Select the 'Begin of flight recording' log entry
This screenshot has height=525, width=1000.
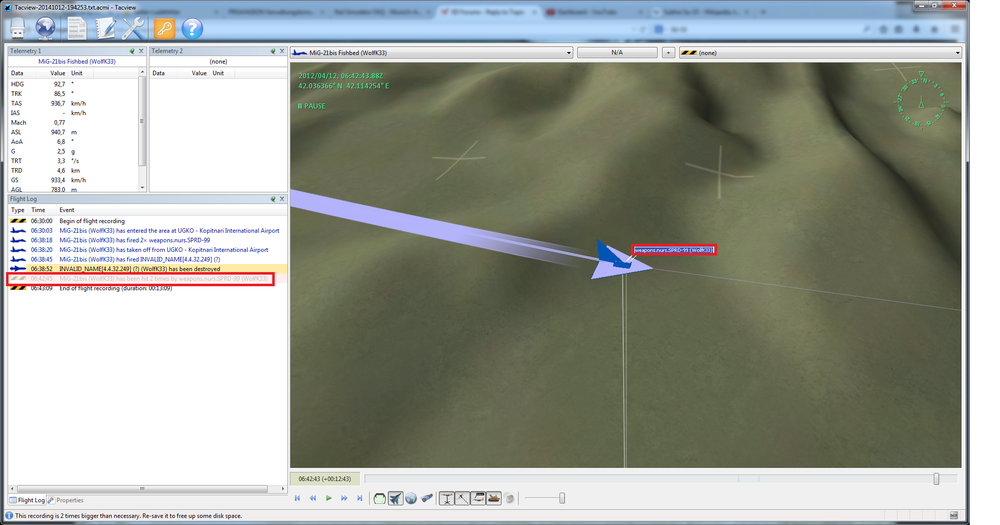click(x=147, y=221)
